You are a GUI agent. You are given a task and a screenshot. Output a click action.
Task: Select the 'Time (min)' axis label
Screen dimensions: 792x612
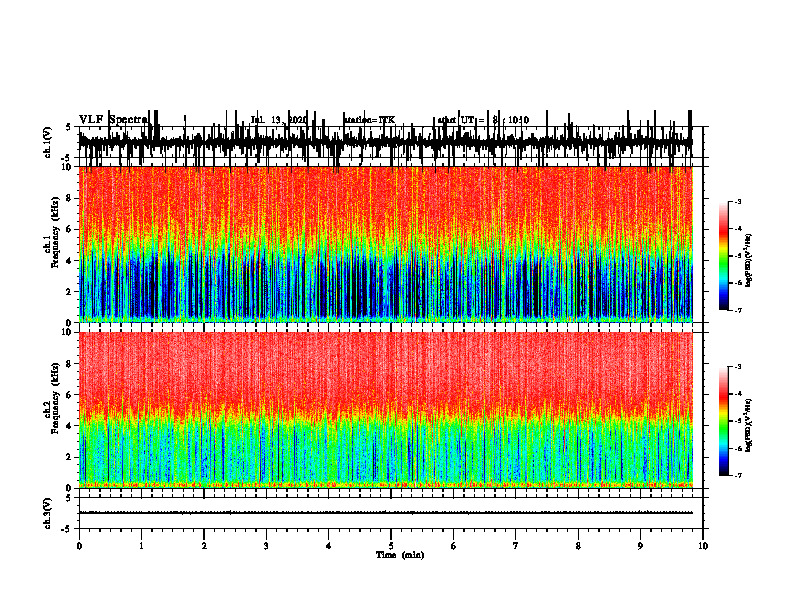pyautogui.click(x=400, y=555)
